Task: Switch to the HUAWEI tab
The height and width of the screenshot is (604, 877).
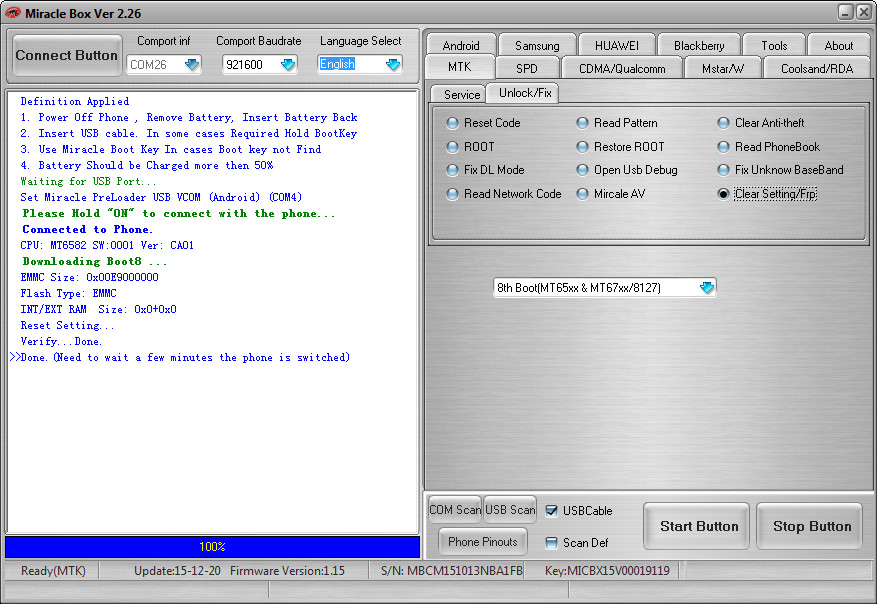Action: [x=616, y=45]
